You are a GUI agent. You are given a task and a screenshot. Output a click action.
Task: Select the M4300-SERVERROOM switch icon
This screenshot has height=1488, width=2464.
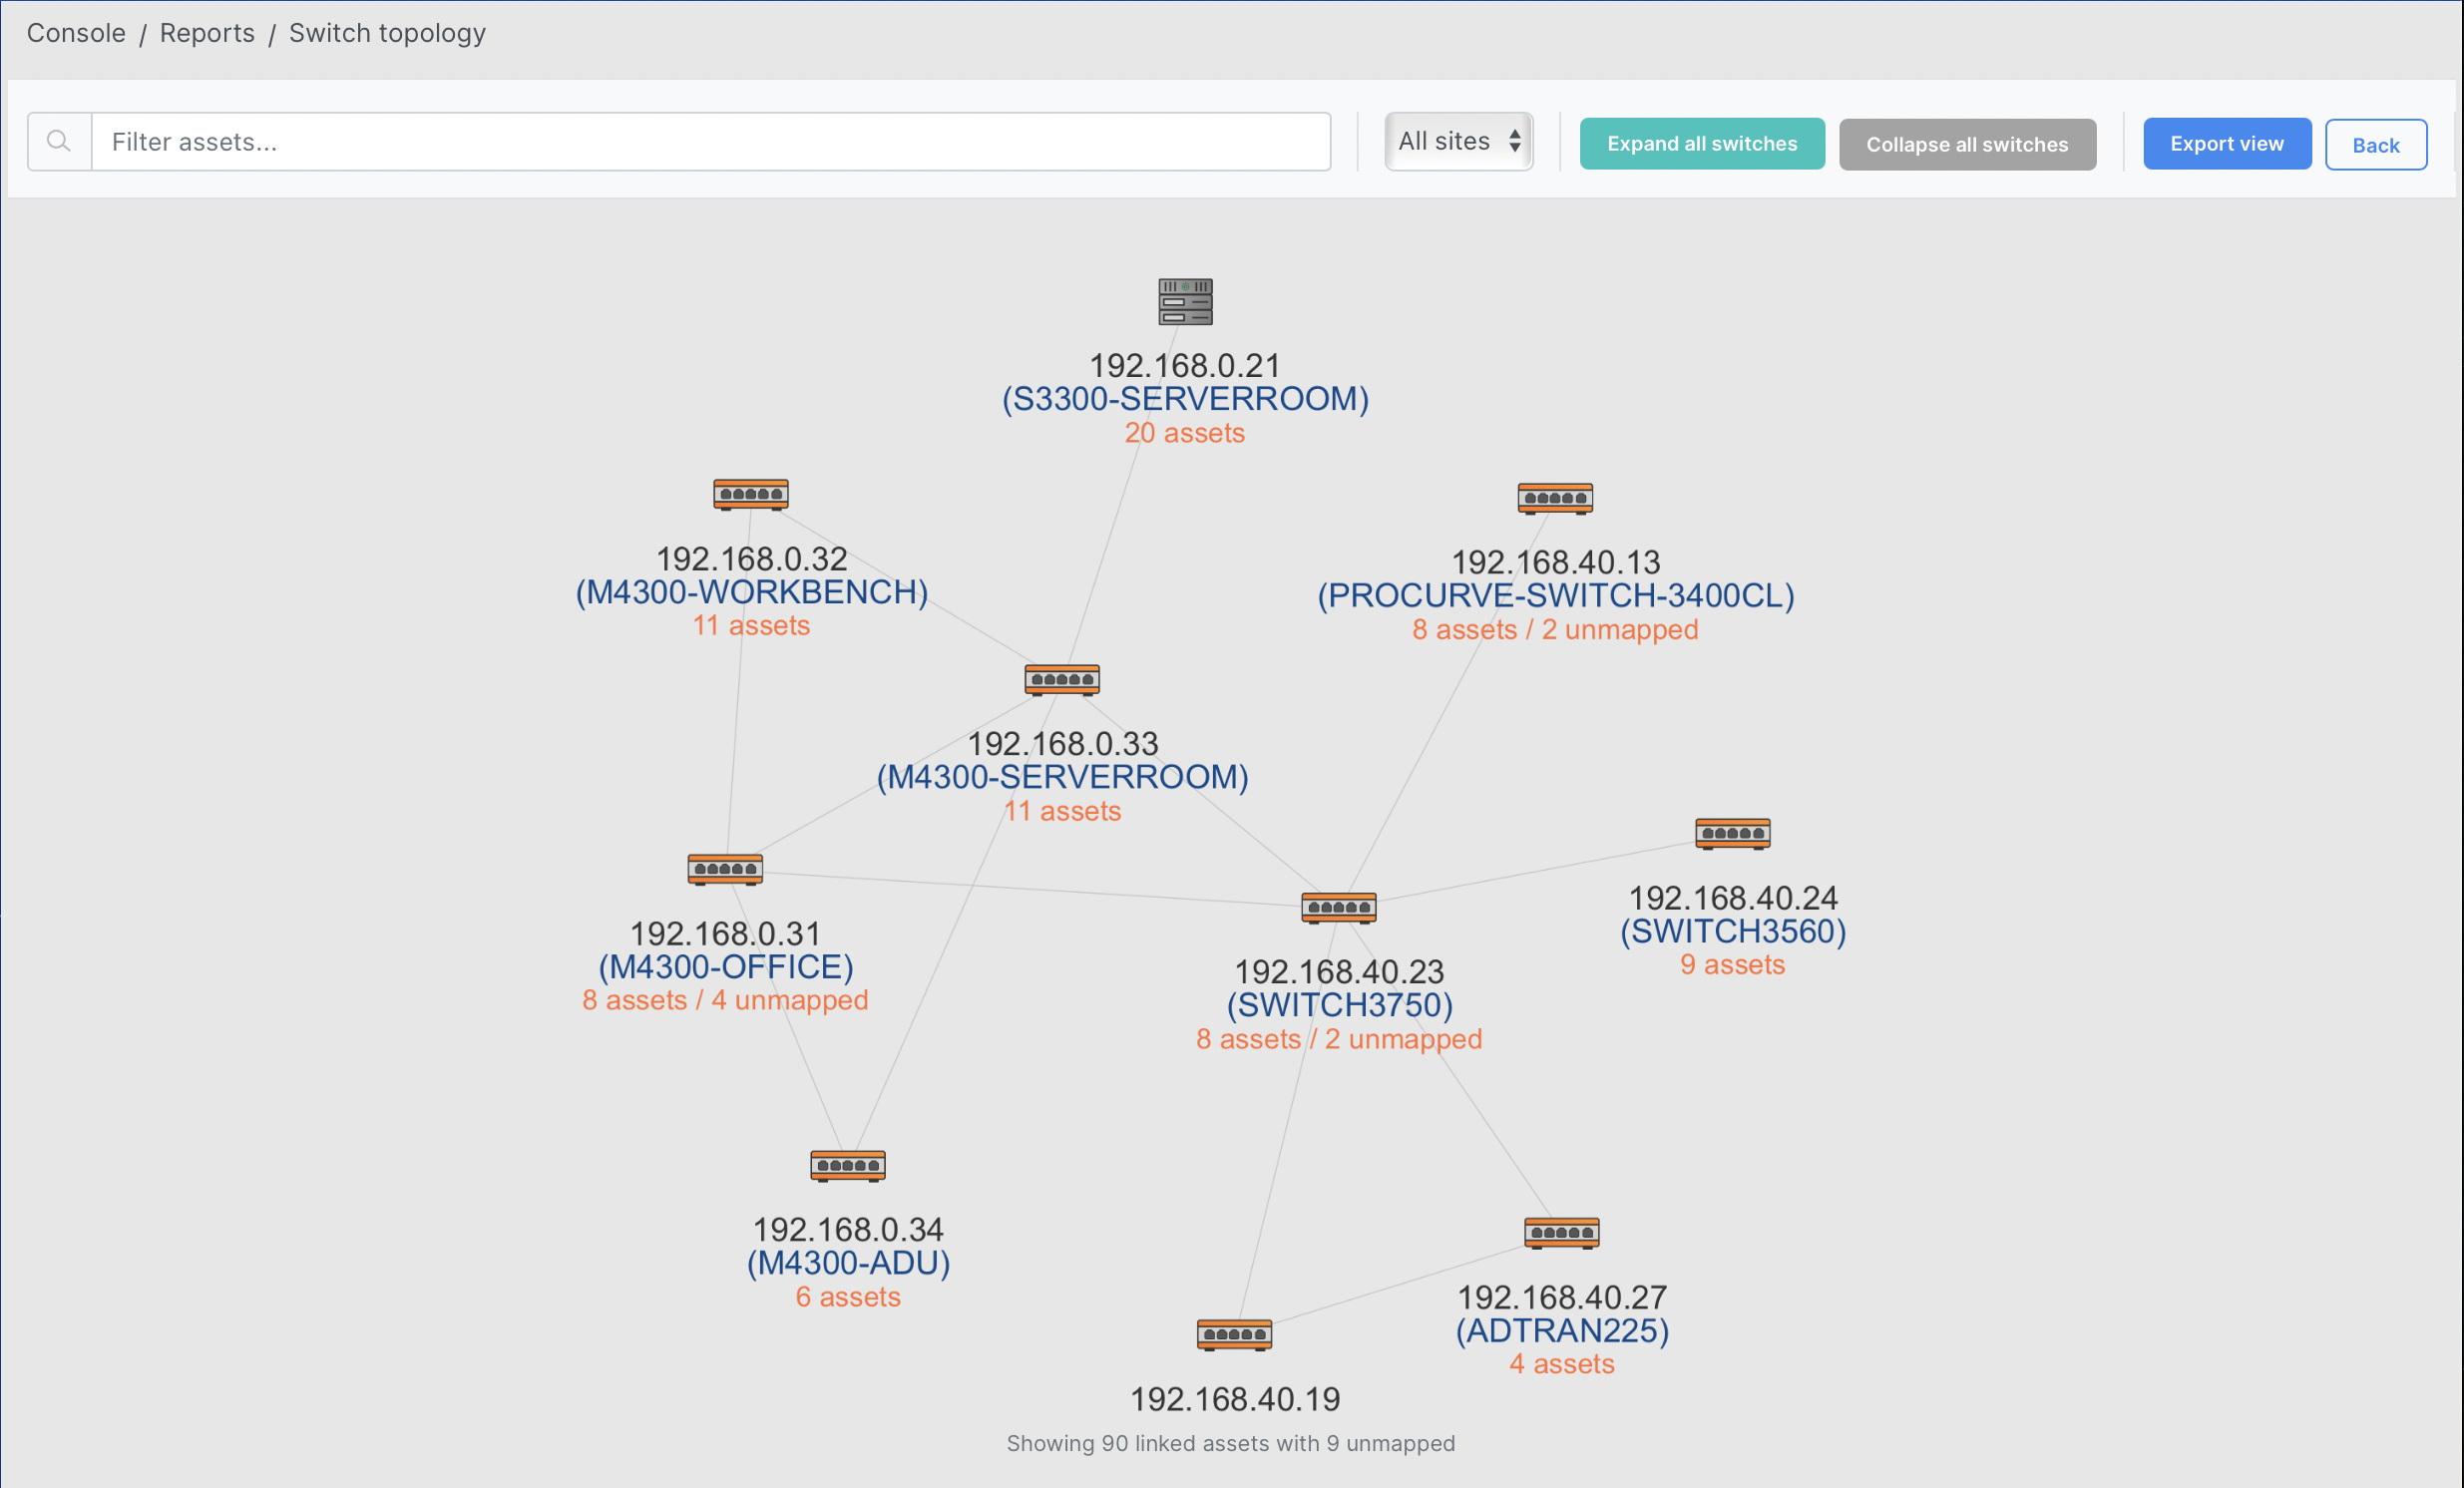coord(1061,680)
